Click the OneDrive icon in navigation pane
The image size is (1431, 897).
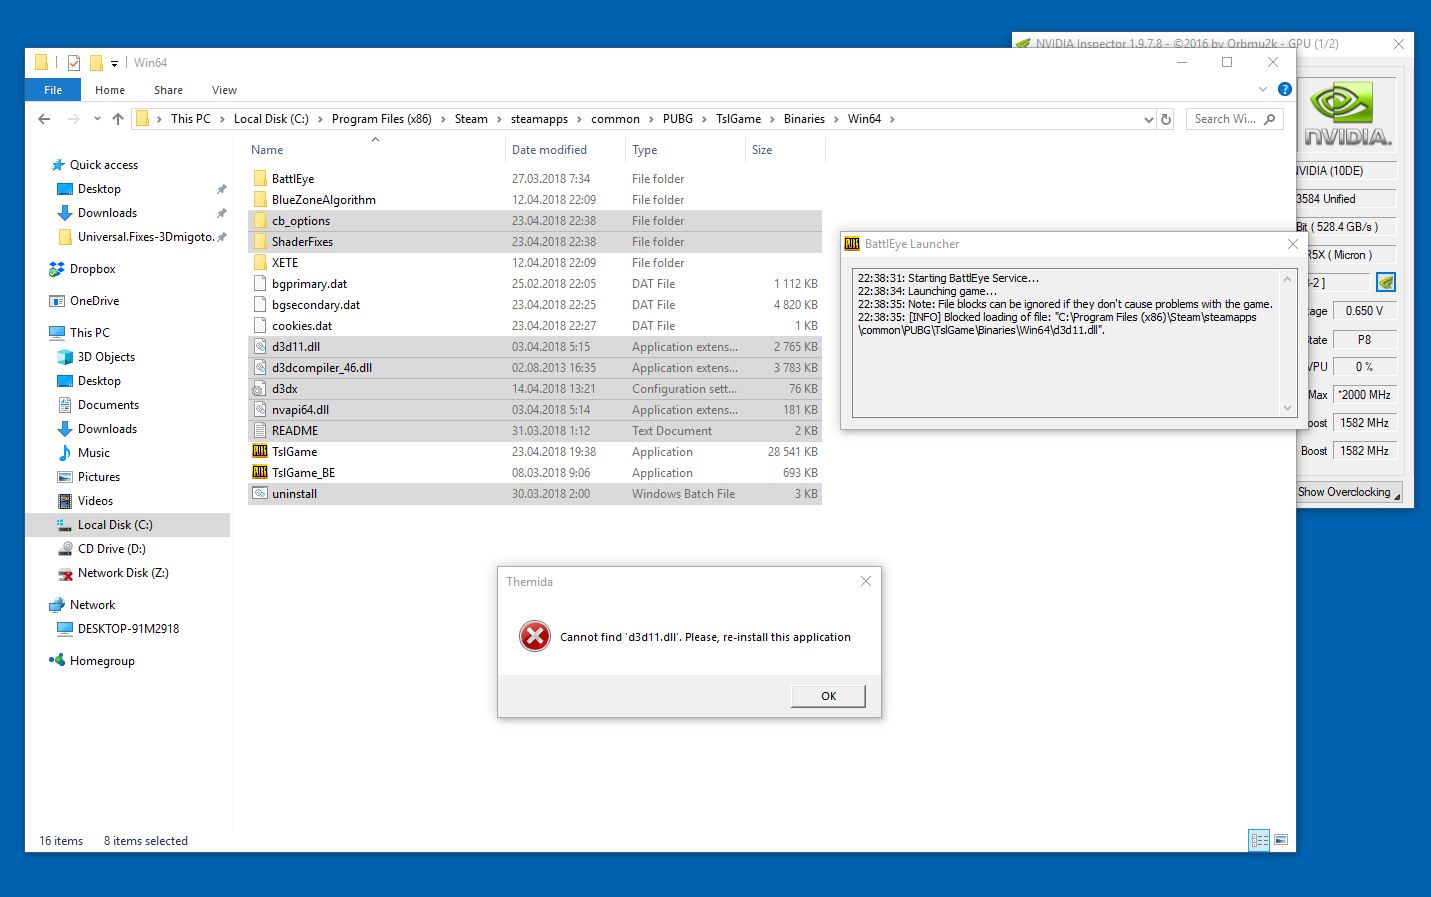pyautogui.click(x=57, y=301)
